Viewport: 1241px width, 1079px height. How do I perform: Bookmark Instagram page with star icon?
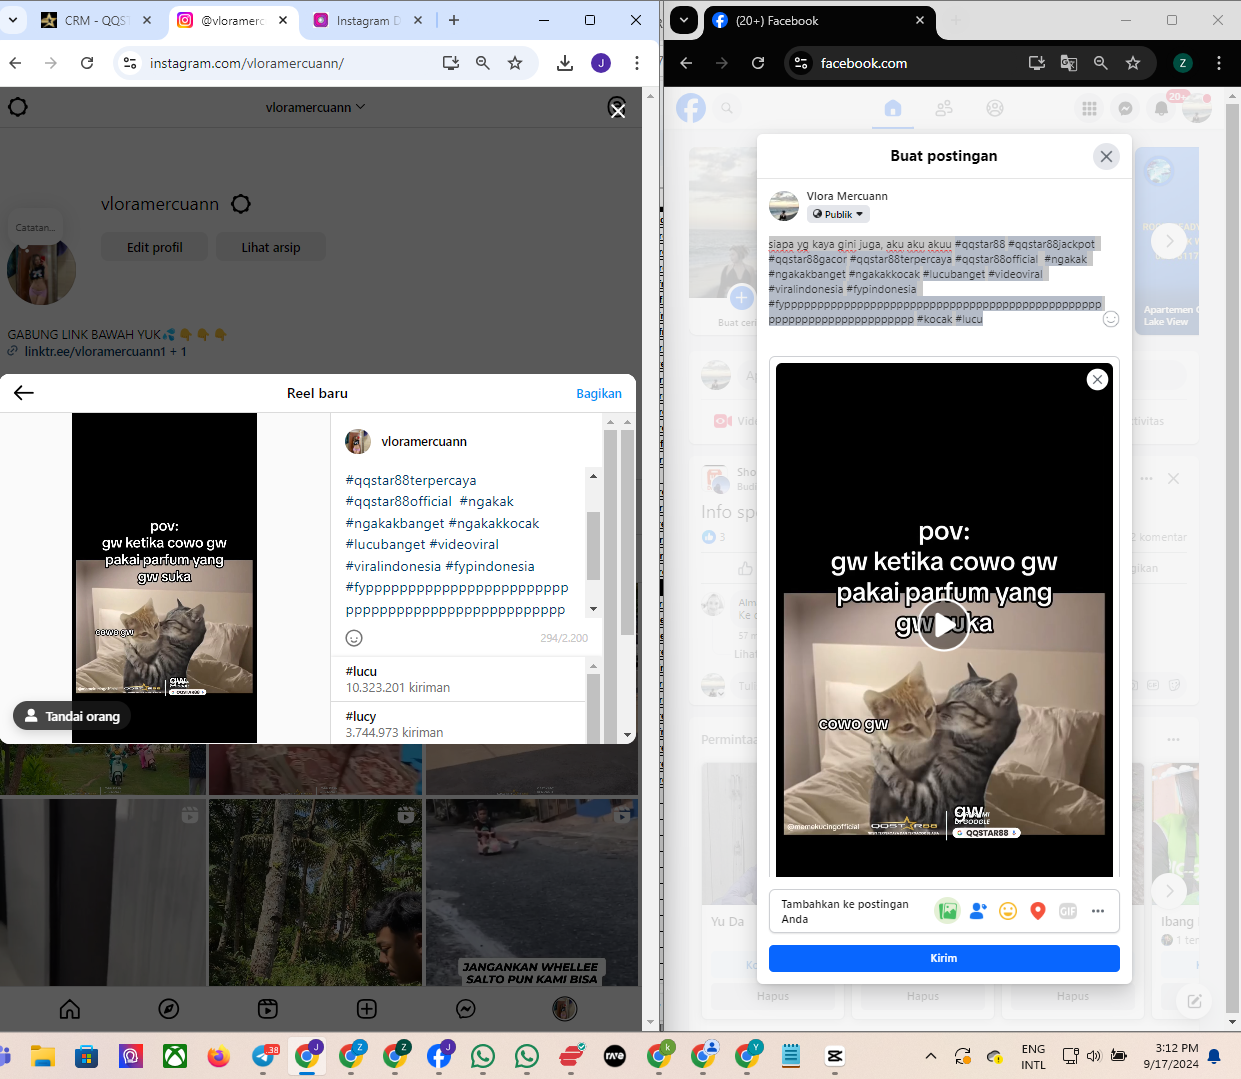click(515, 63)
